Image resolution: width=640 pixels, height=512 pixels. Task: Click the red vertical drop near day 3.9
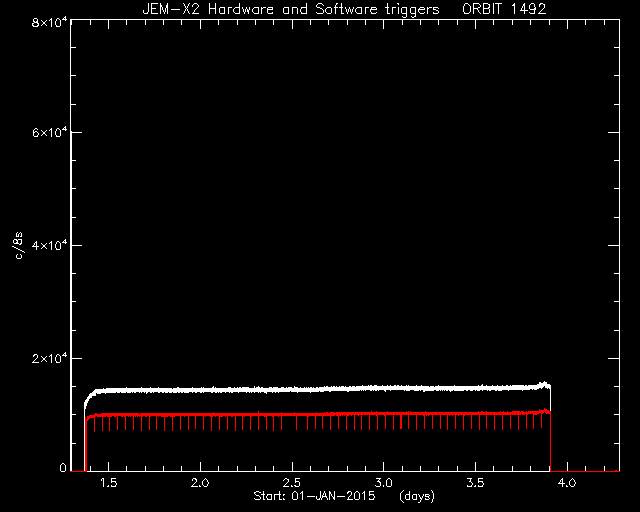coord(551,443)
